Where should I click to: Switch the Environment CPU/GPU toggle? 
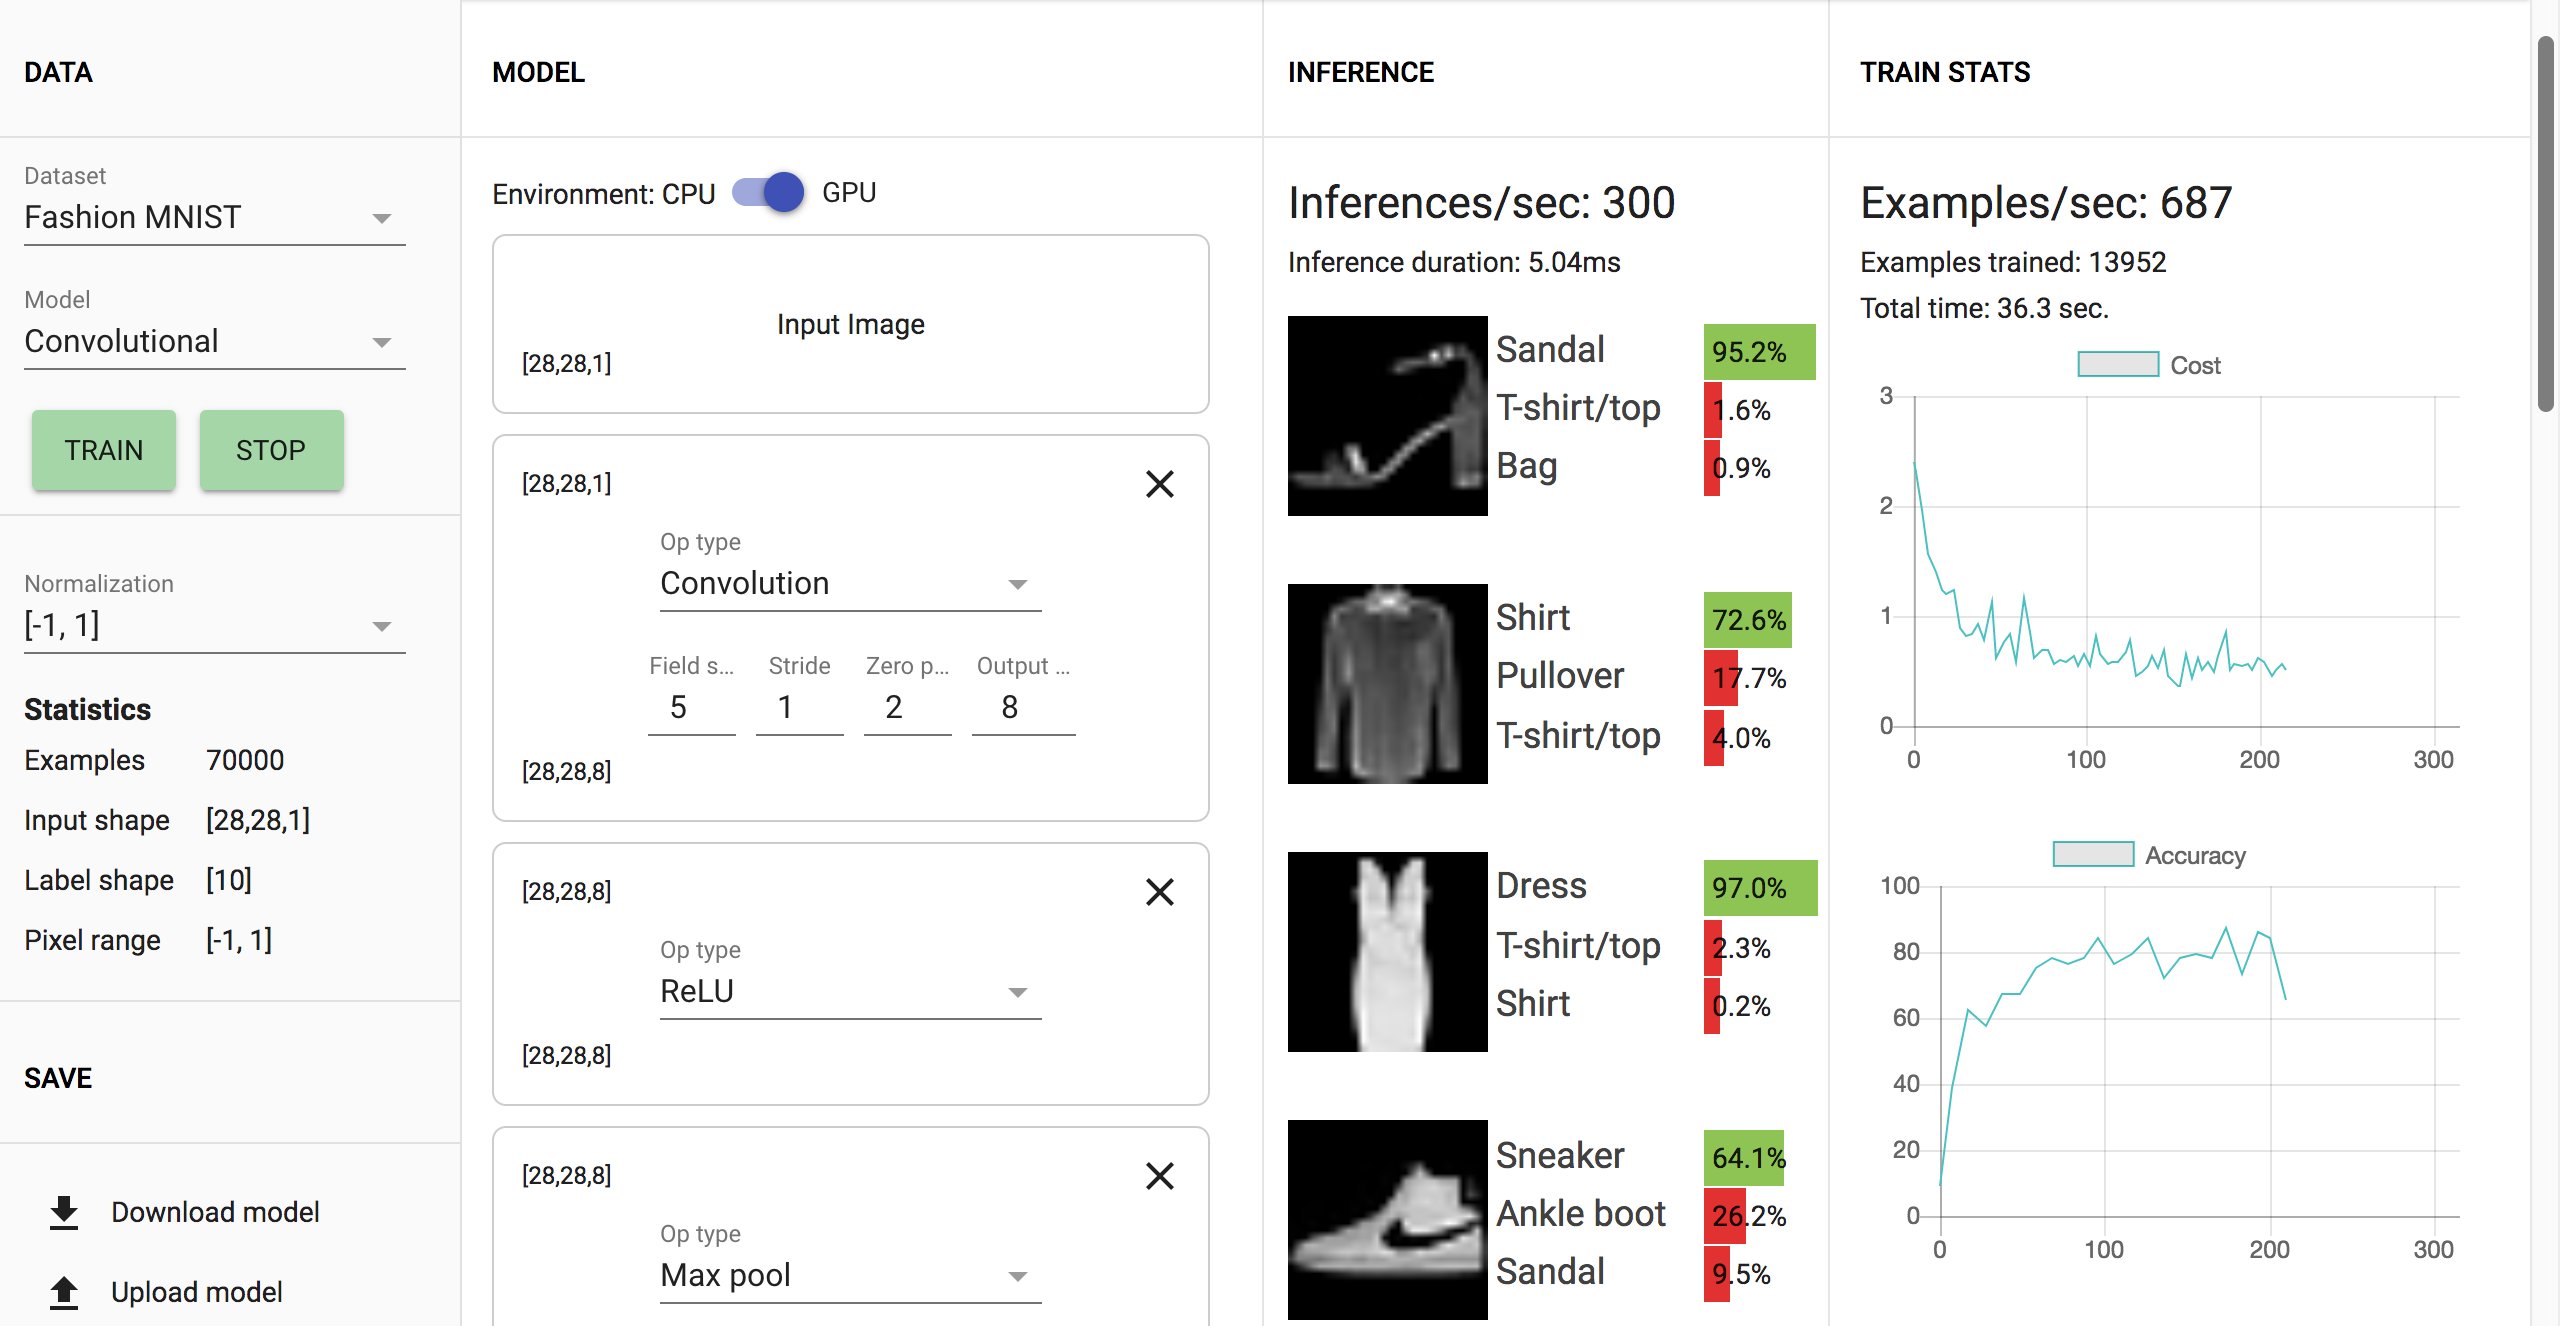pos(768,192)
